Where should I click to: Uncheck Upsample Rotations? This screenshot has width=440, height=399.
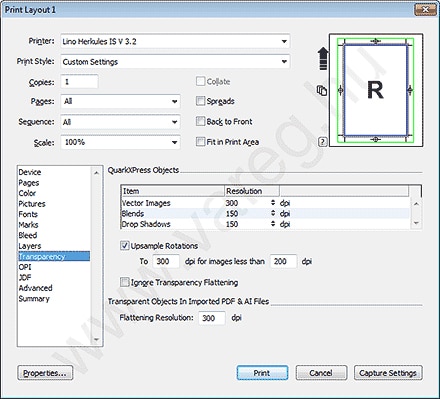(x=124, y=246)
